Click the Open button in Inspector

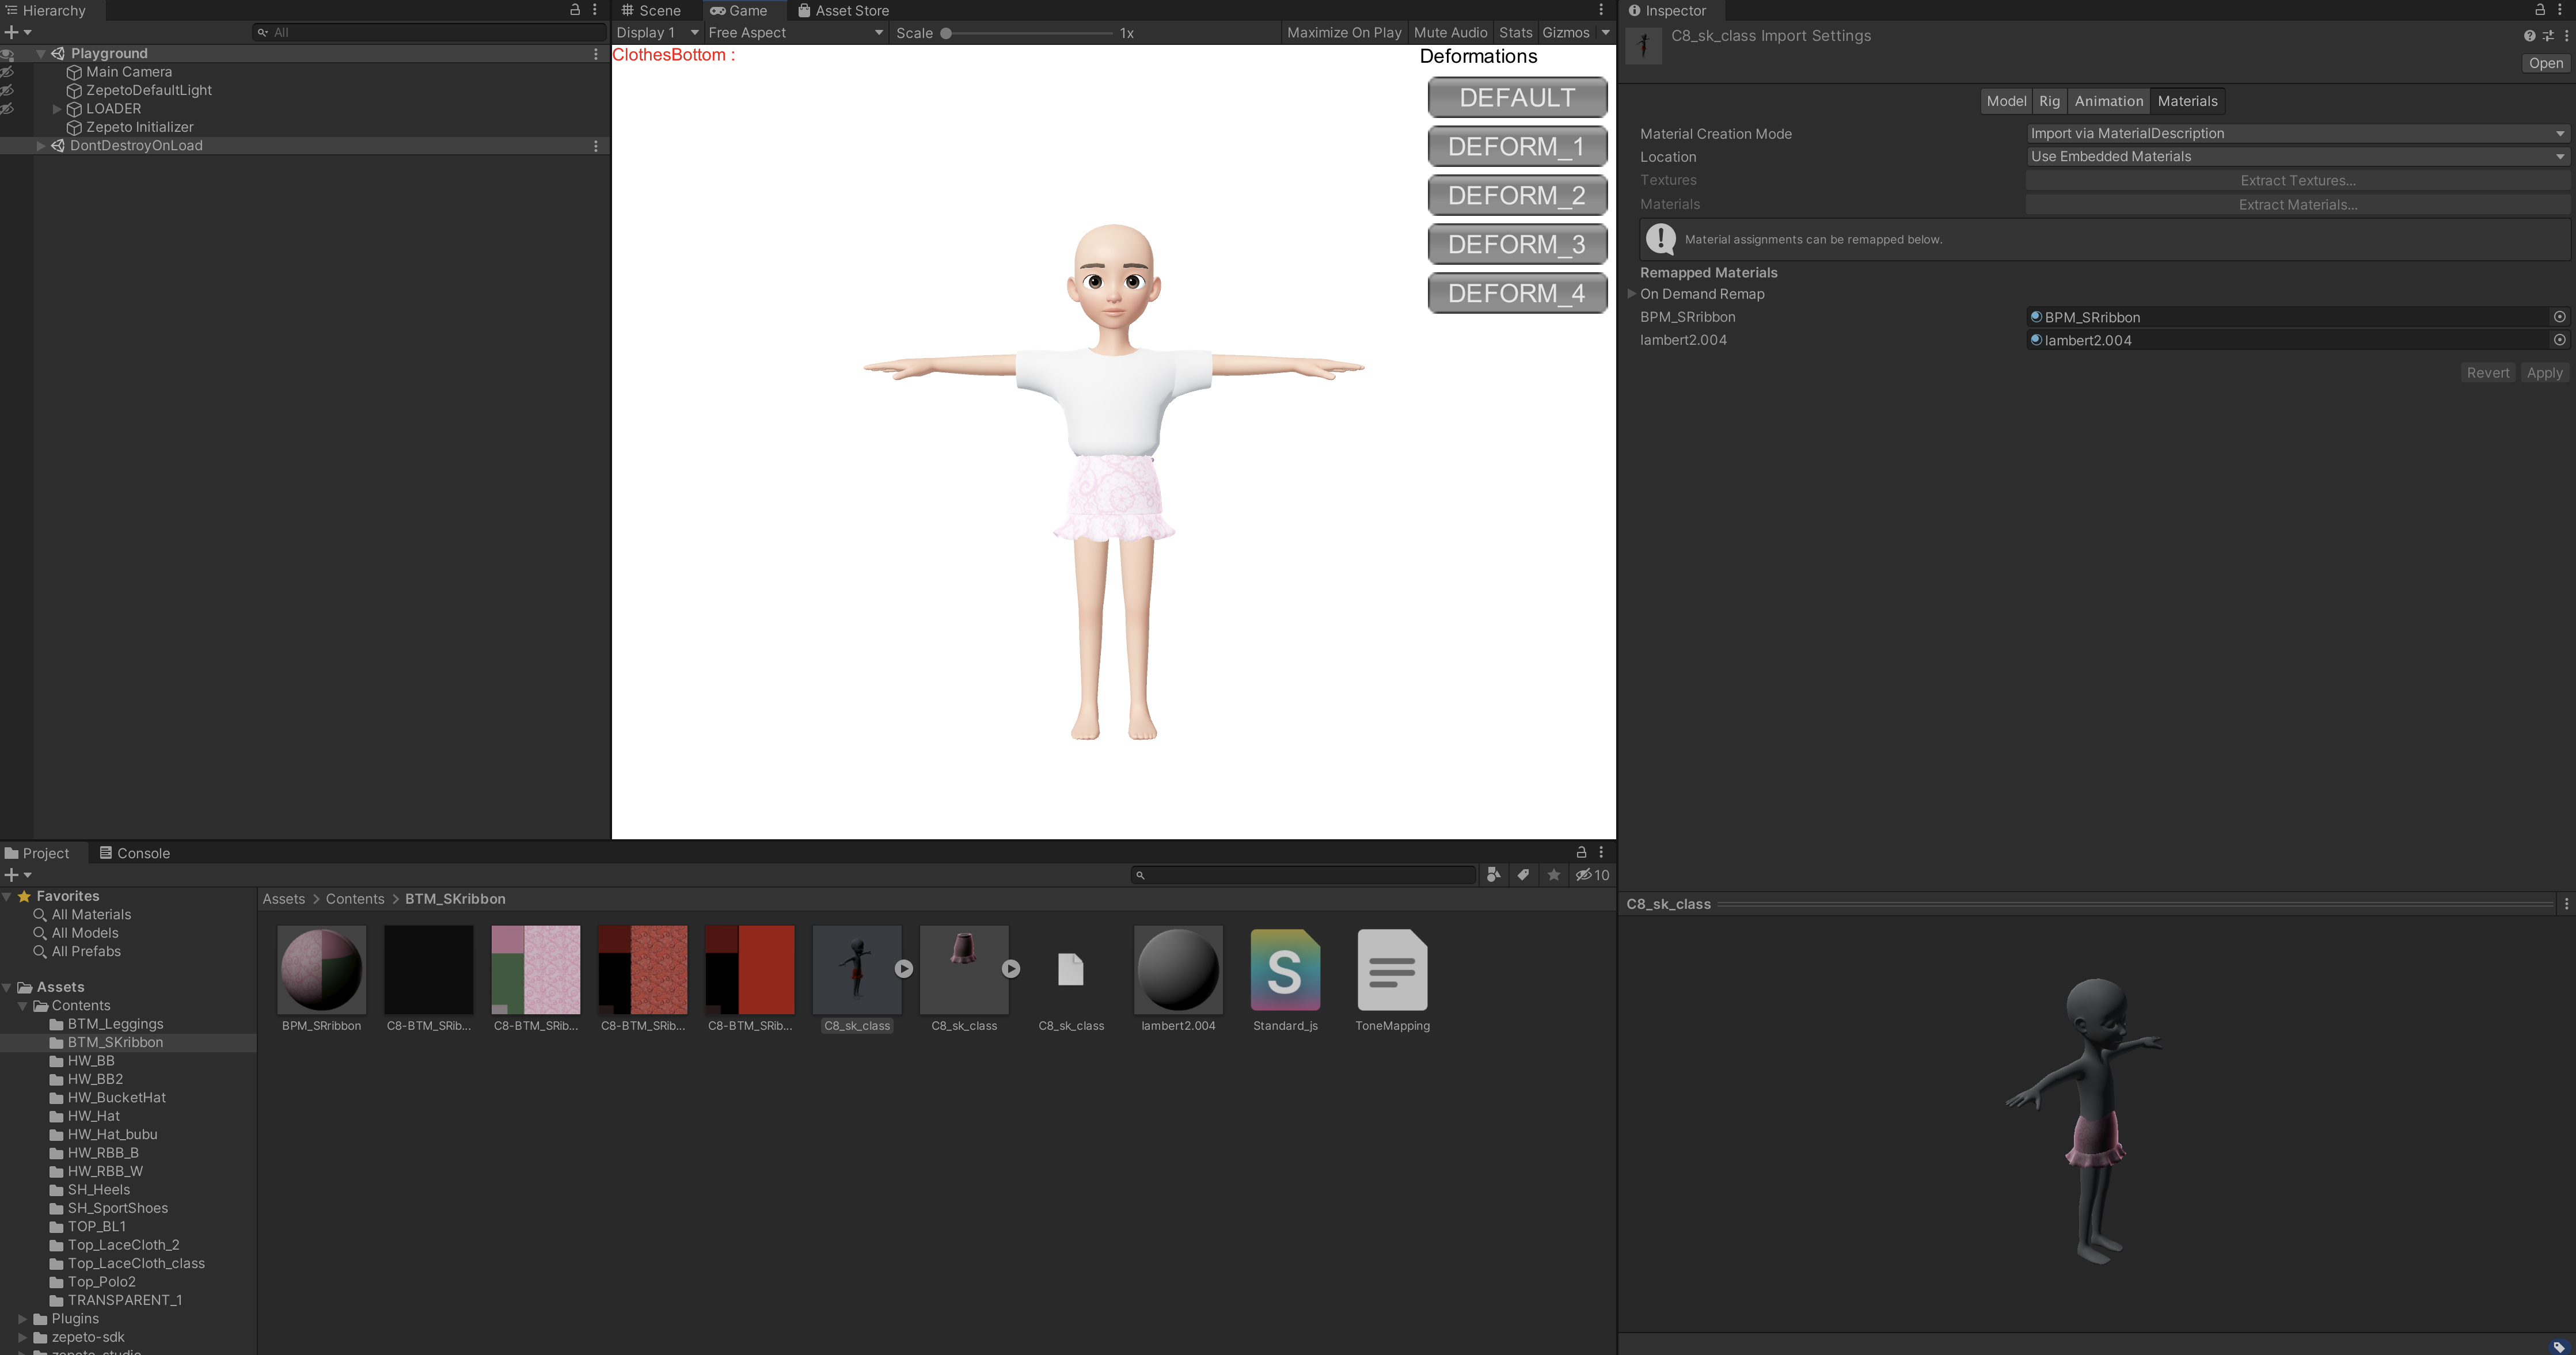coord(2545,63)
